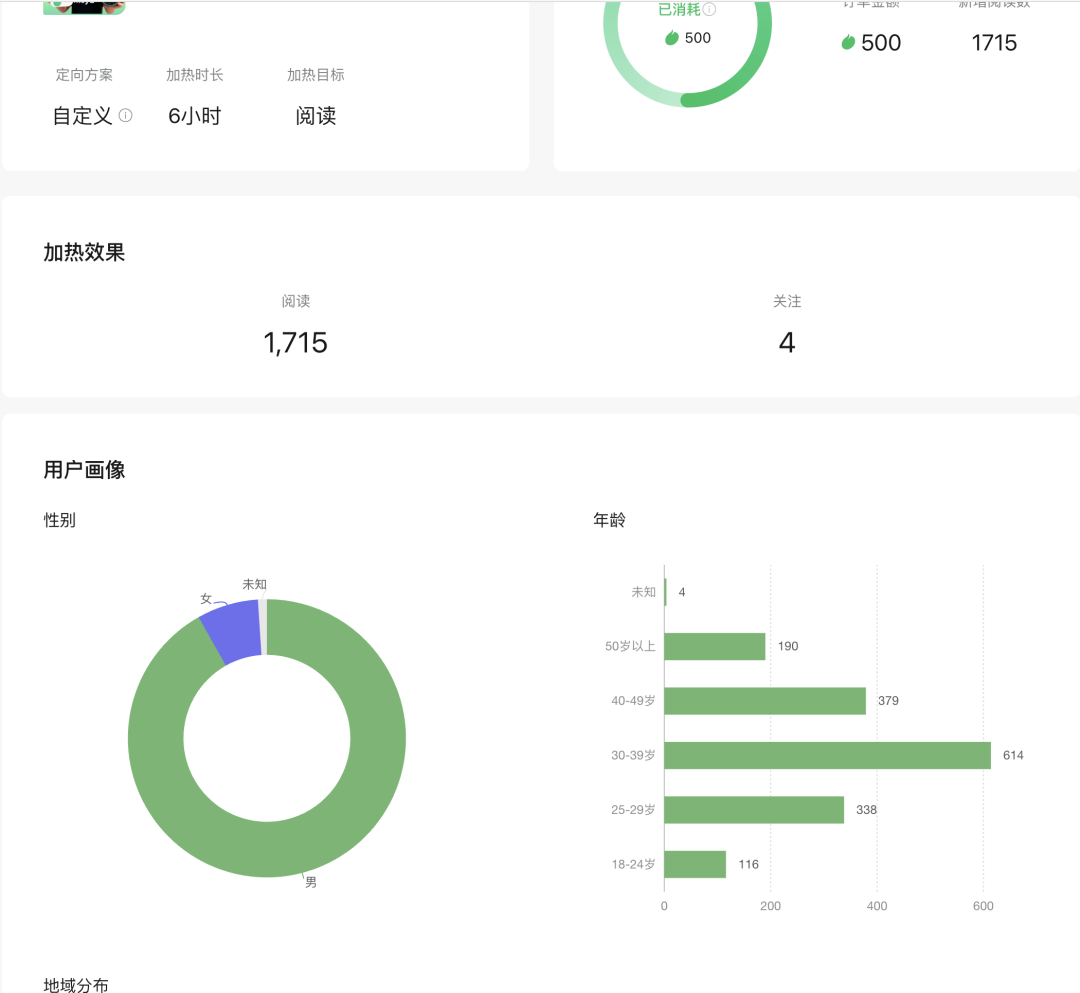
Task: Click the 50岁以上 axis label
Action: click(630, 647)
